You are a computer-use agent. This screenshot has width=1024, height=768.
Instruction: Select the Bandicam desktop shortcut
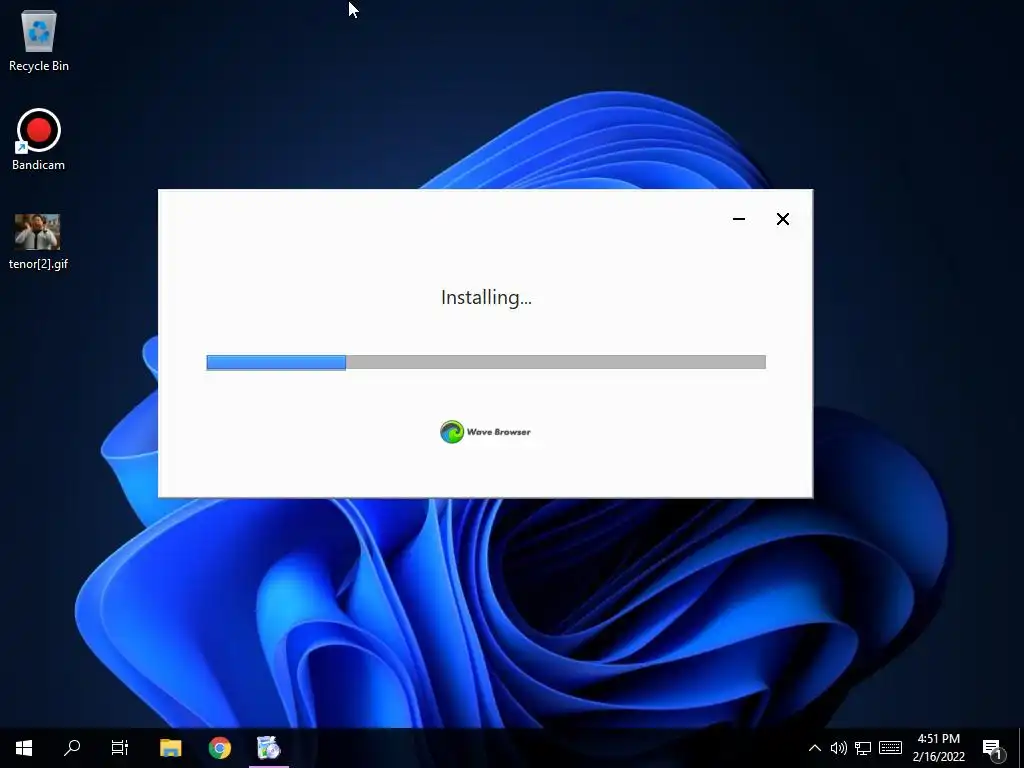tap(39, 140)
